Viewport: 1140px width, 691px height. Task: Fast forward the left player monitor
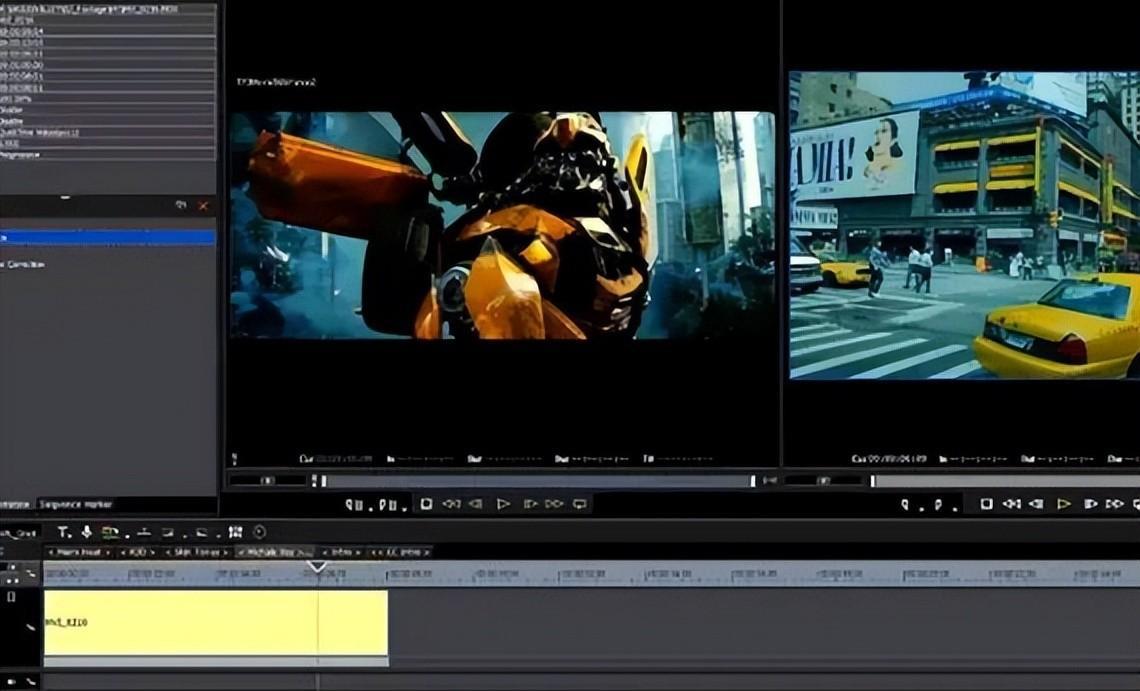click(x=554, y=503)
